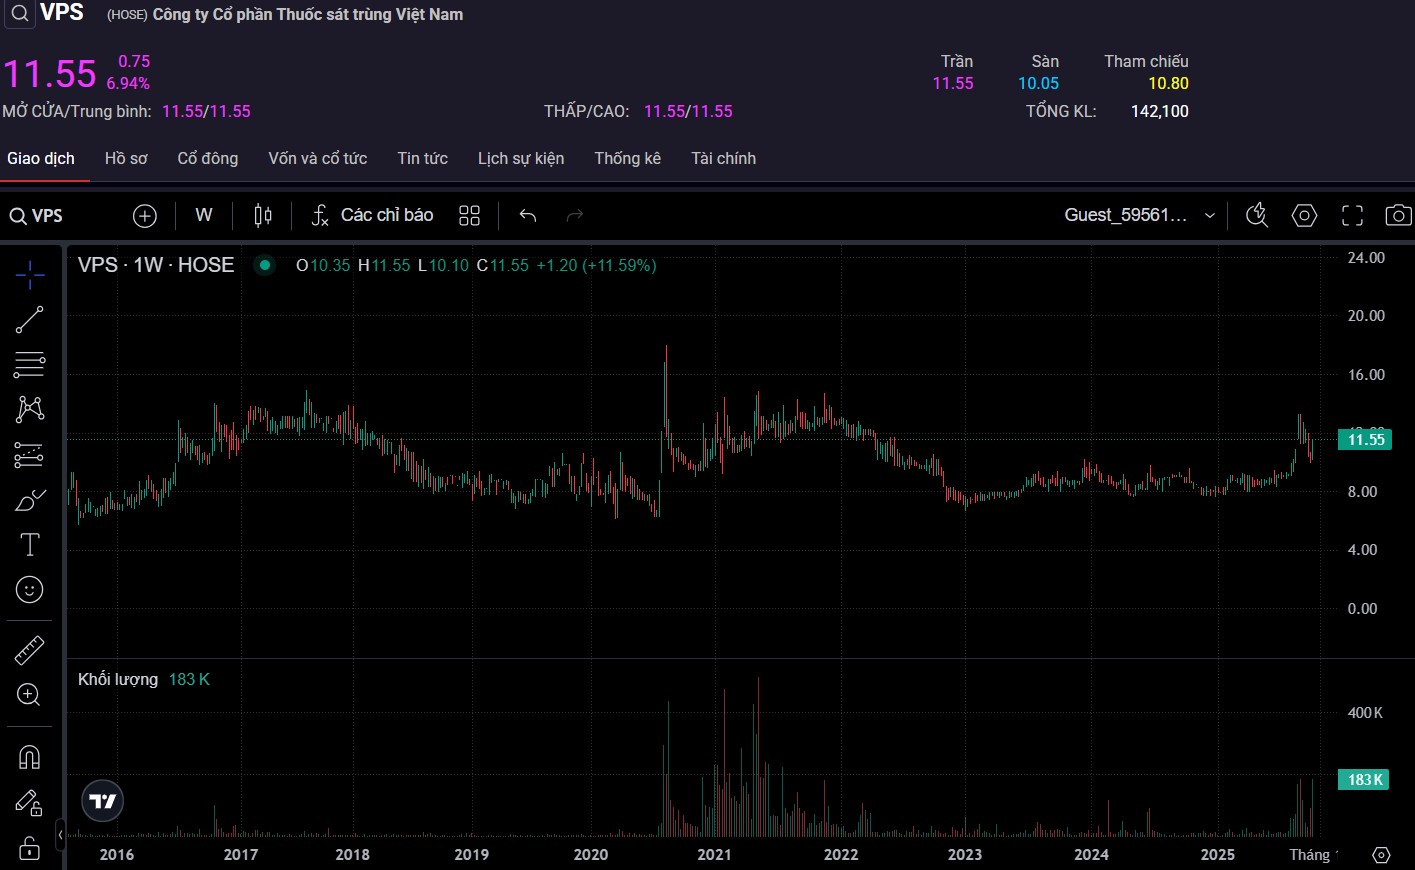The width and height of the screenshot is (1415, 870).
Task: Open the candlestick chart type menu
Action: coord(263,215)
